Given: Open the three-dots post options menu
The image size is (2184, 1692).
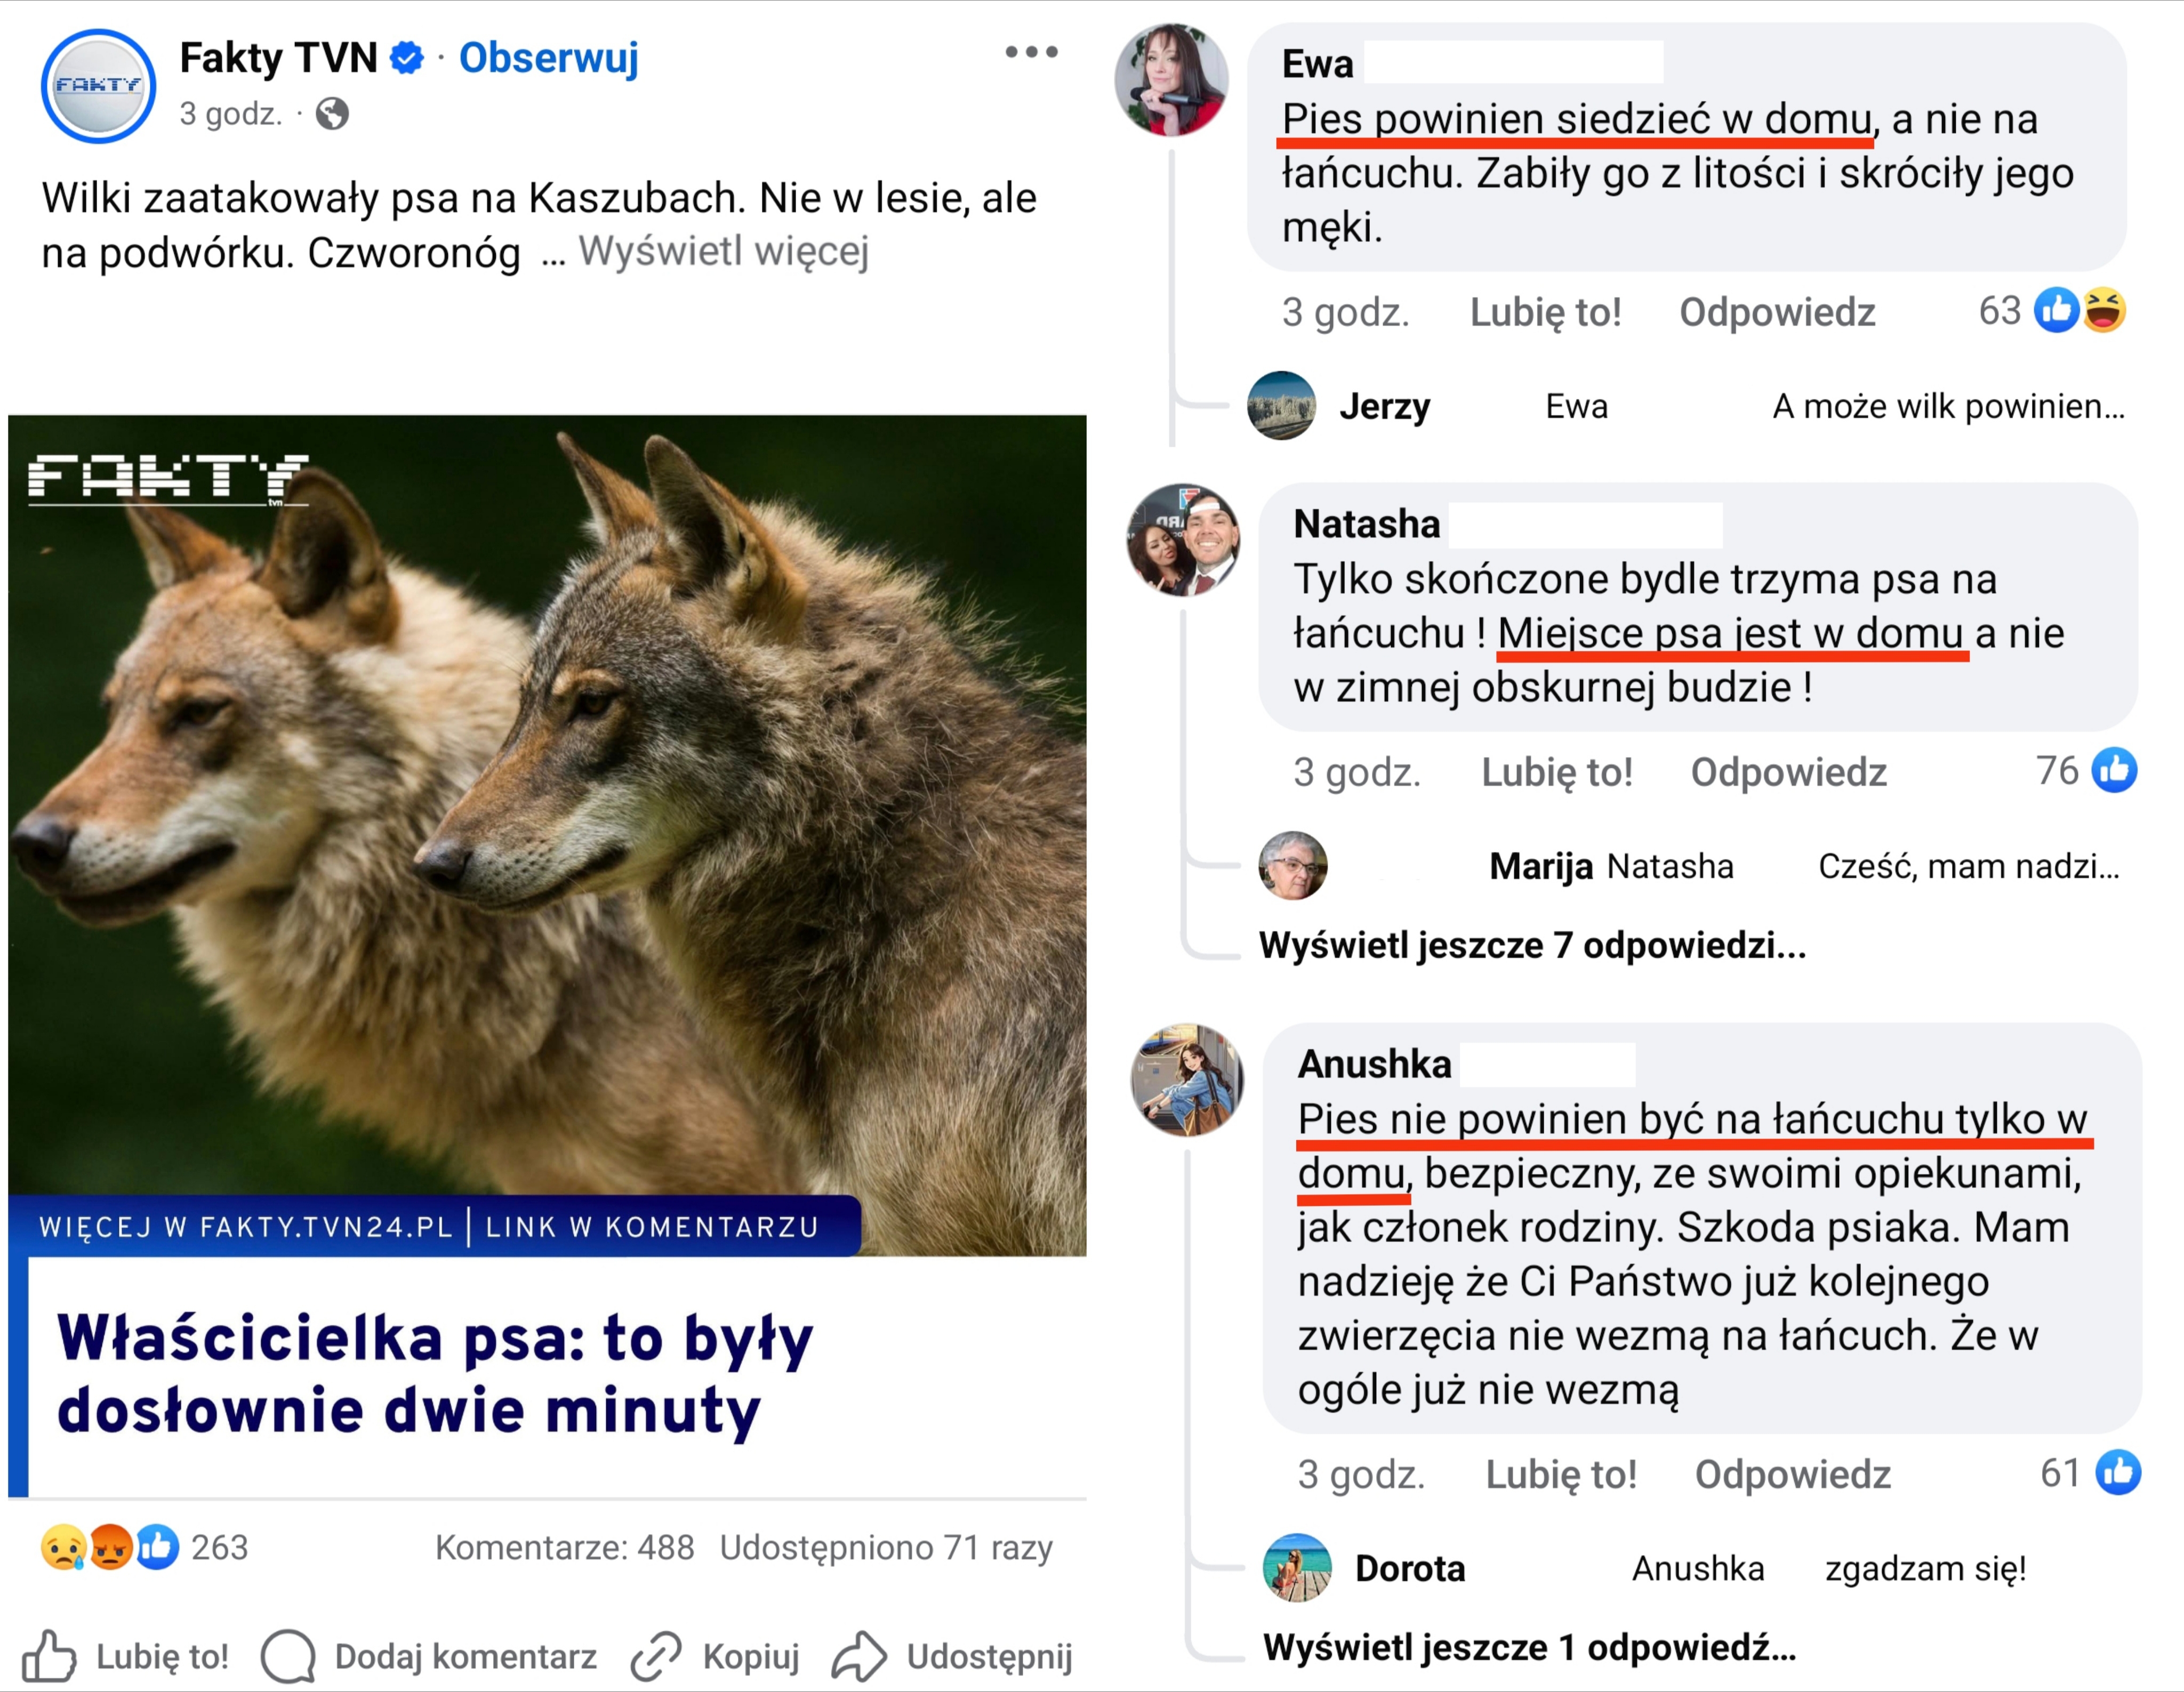Looking at the screenshot, I should (x=1031, y=52).
